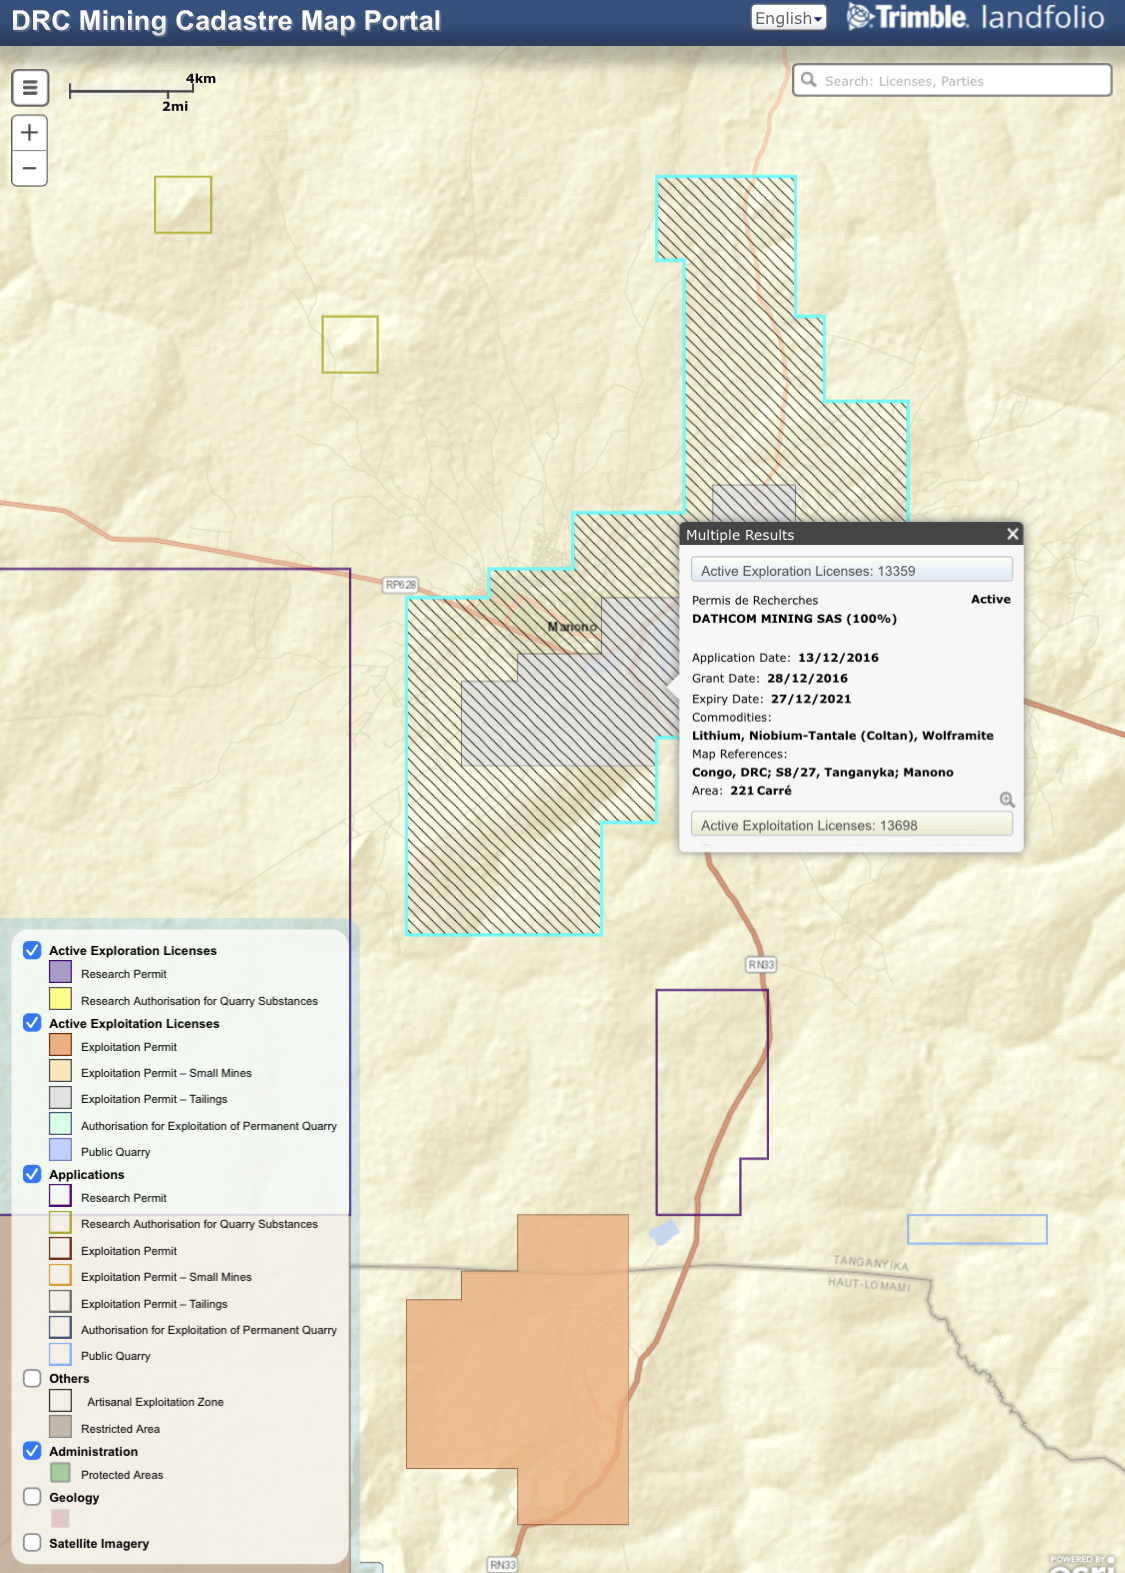Open the hamburger layers menu button
1125x1573 pixels.
pyautogui.click(x=30, y=88)
